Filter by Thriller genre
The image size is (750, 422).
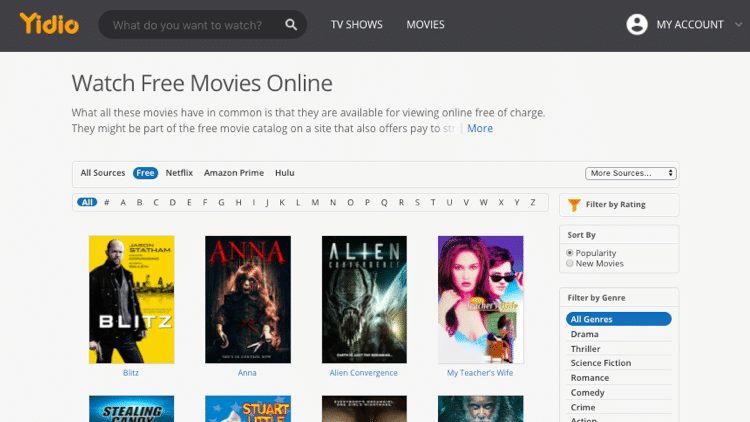pyautogui.click(x=585, y=349)
